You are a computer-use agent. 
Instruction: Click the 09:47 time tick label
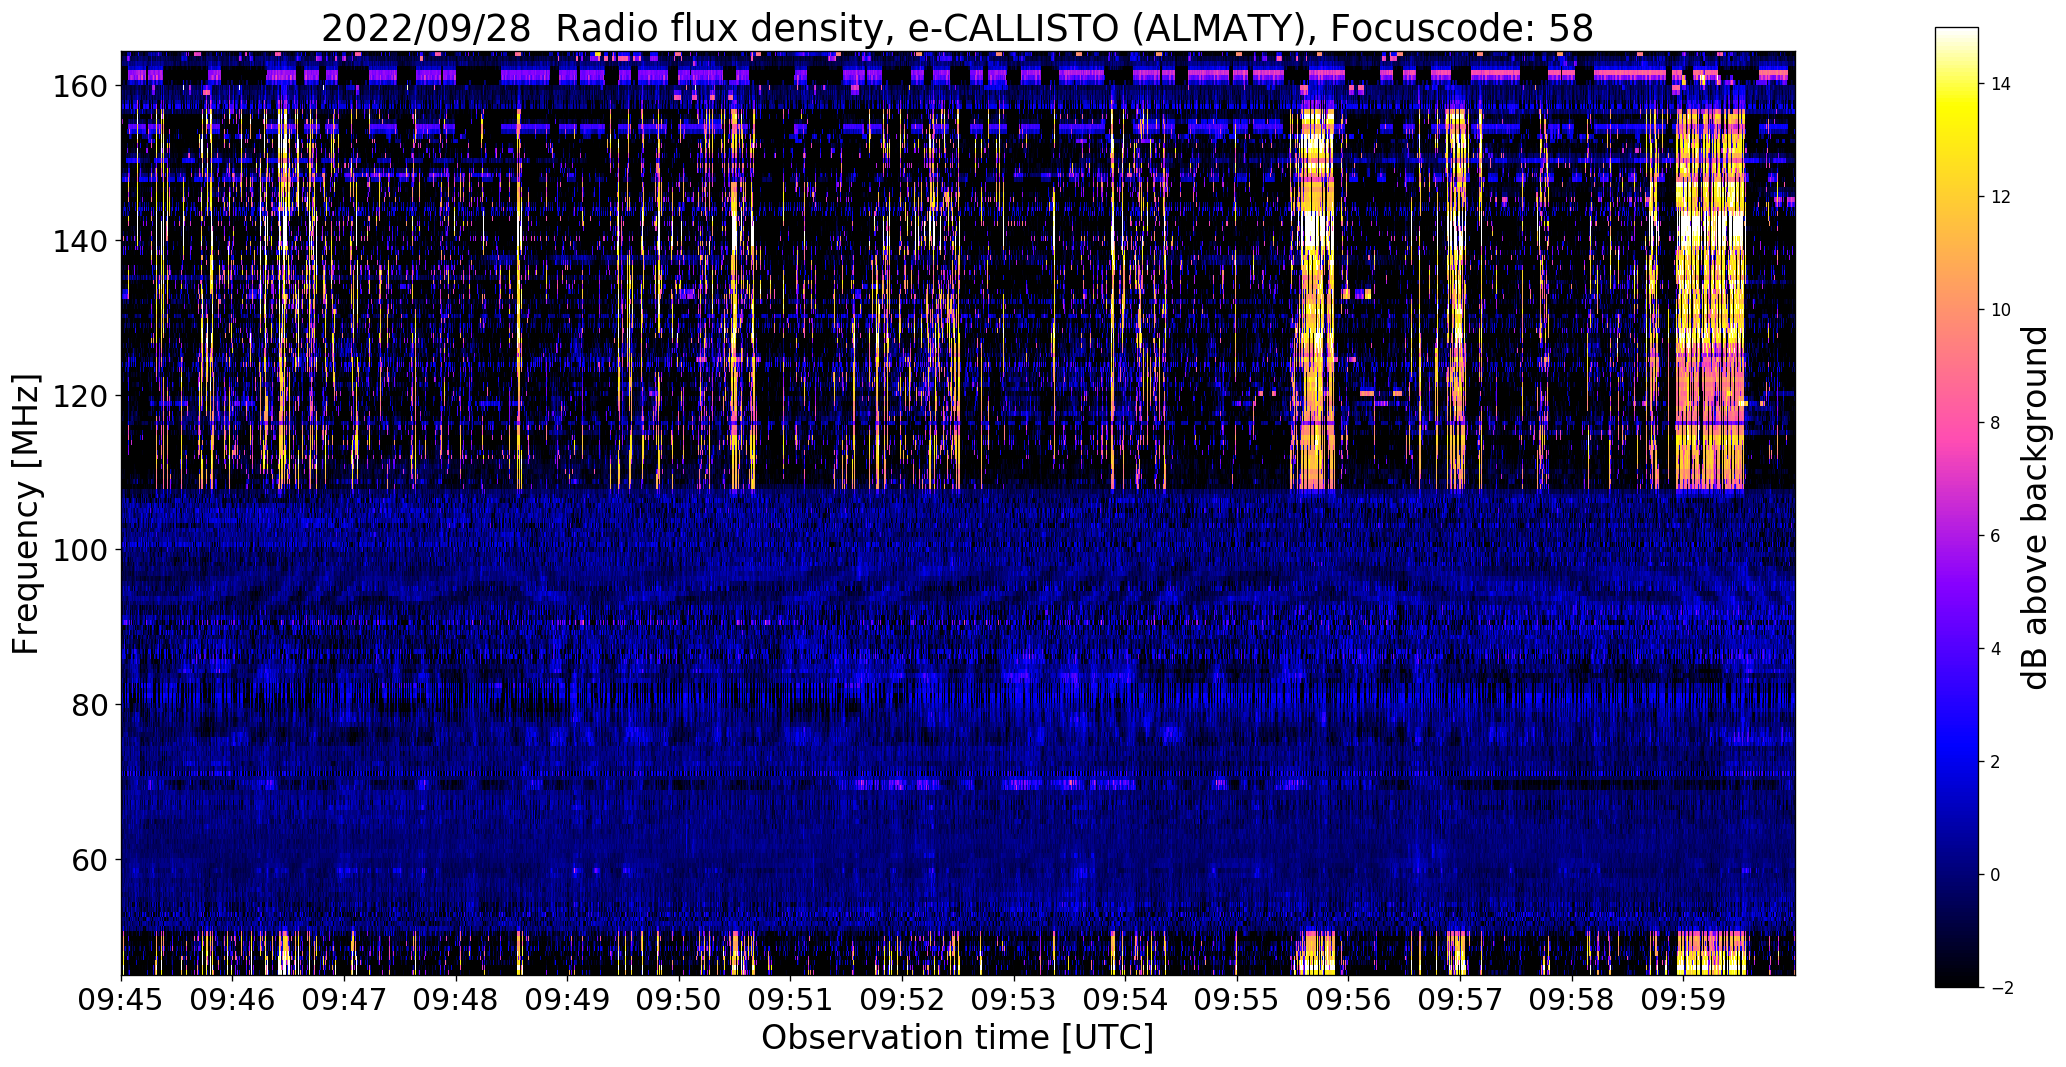tap(345, 1000)
